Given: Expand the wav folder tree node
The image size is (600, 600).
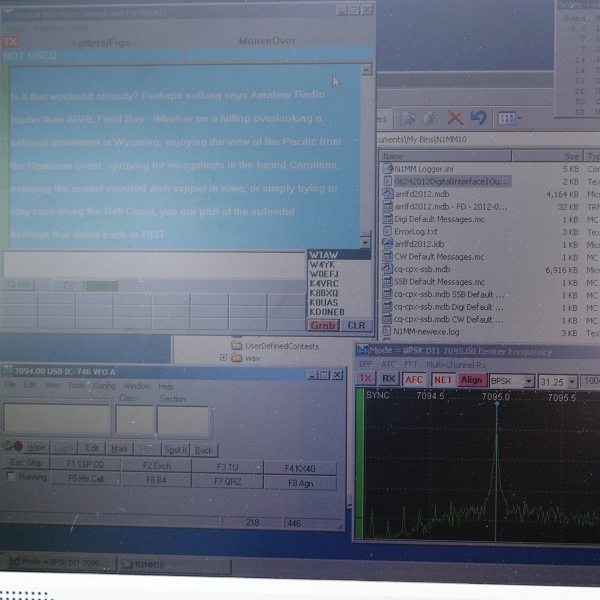Looking at the screenshot, I should click(223, 357).
